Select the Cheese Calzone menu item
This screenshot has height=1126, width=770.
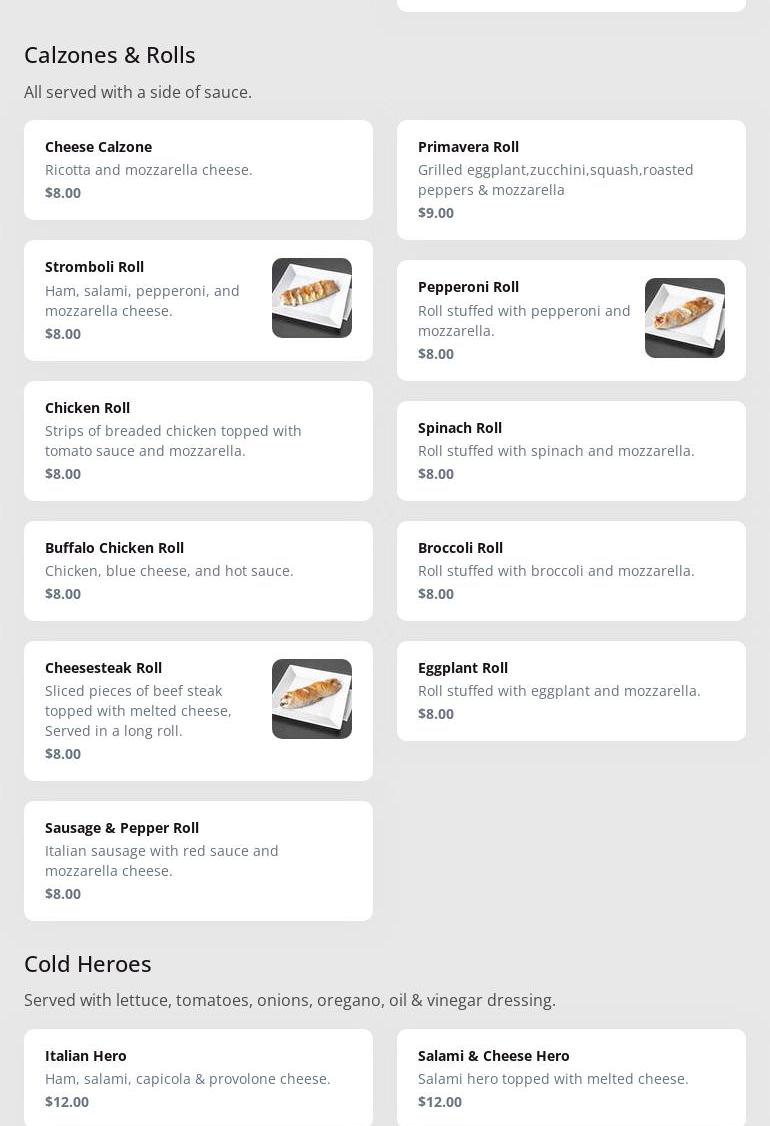[x=198, y=170]
